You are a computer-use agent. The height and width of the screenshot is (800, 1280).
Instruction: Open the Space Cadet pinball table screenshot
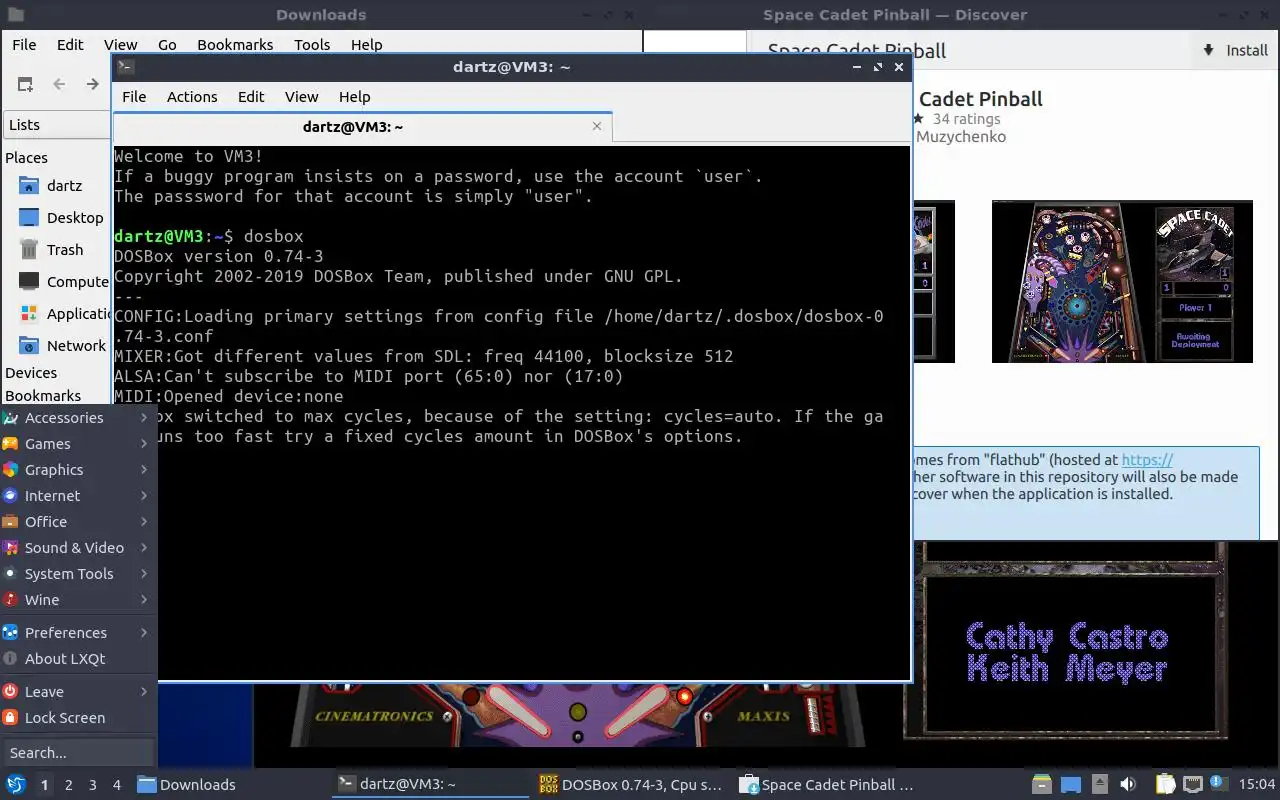(1122, 281)
